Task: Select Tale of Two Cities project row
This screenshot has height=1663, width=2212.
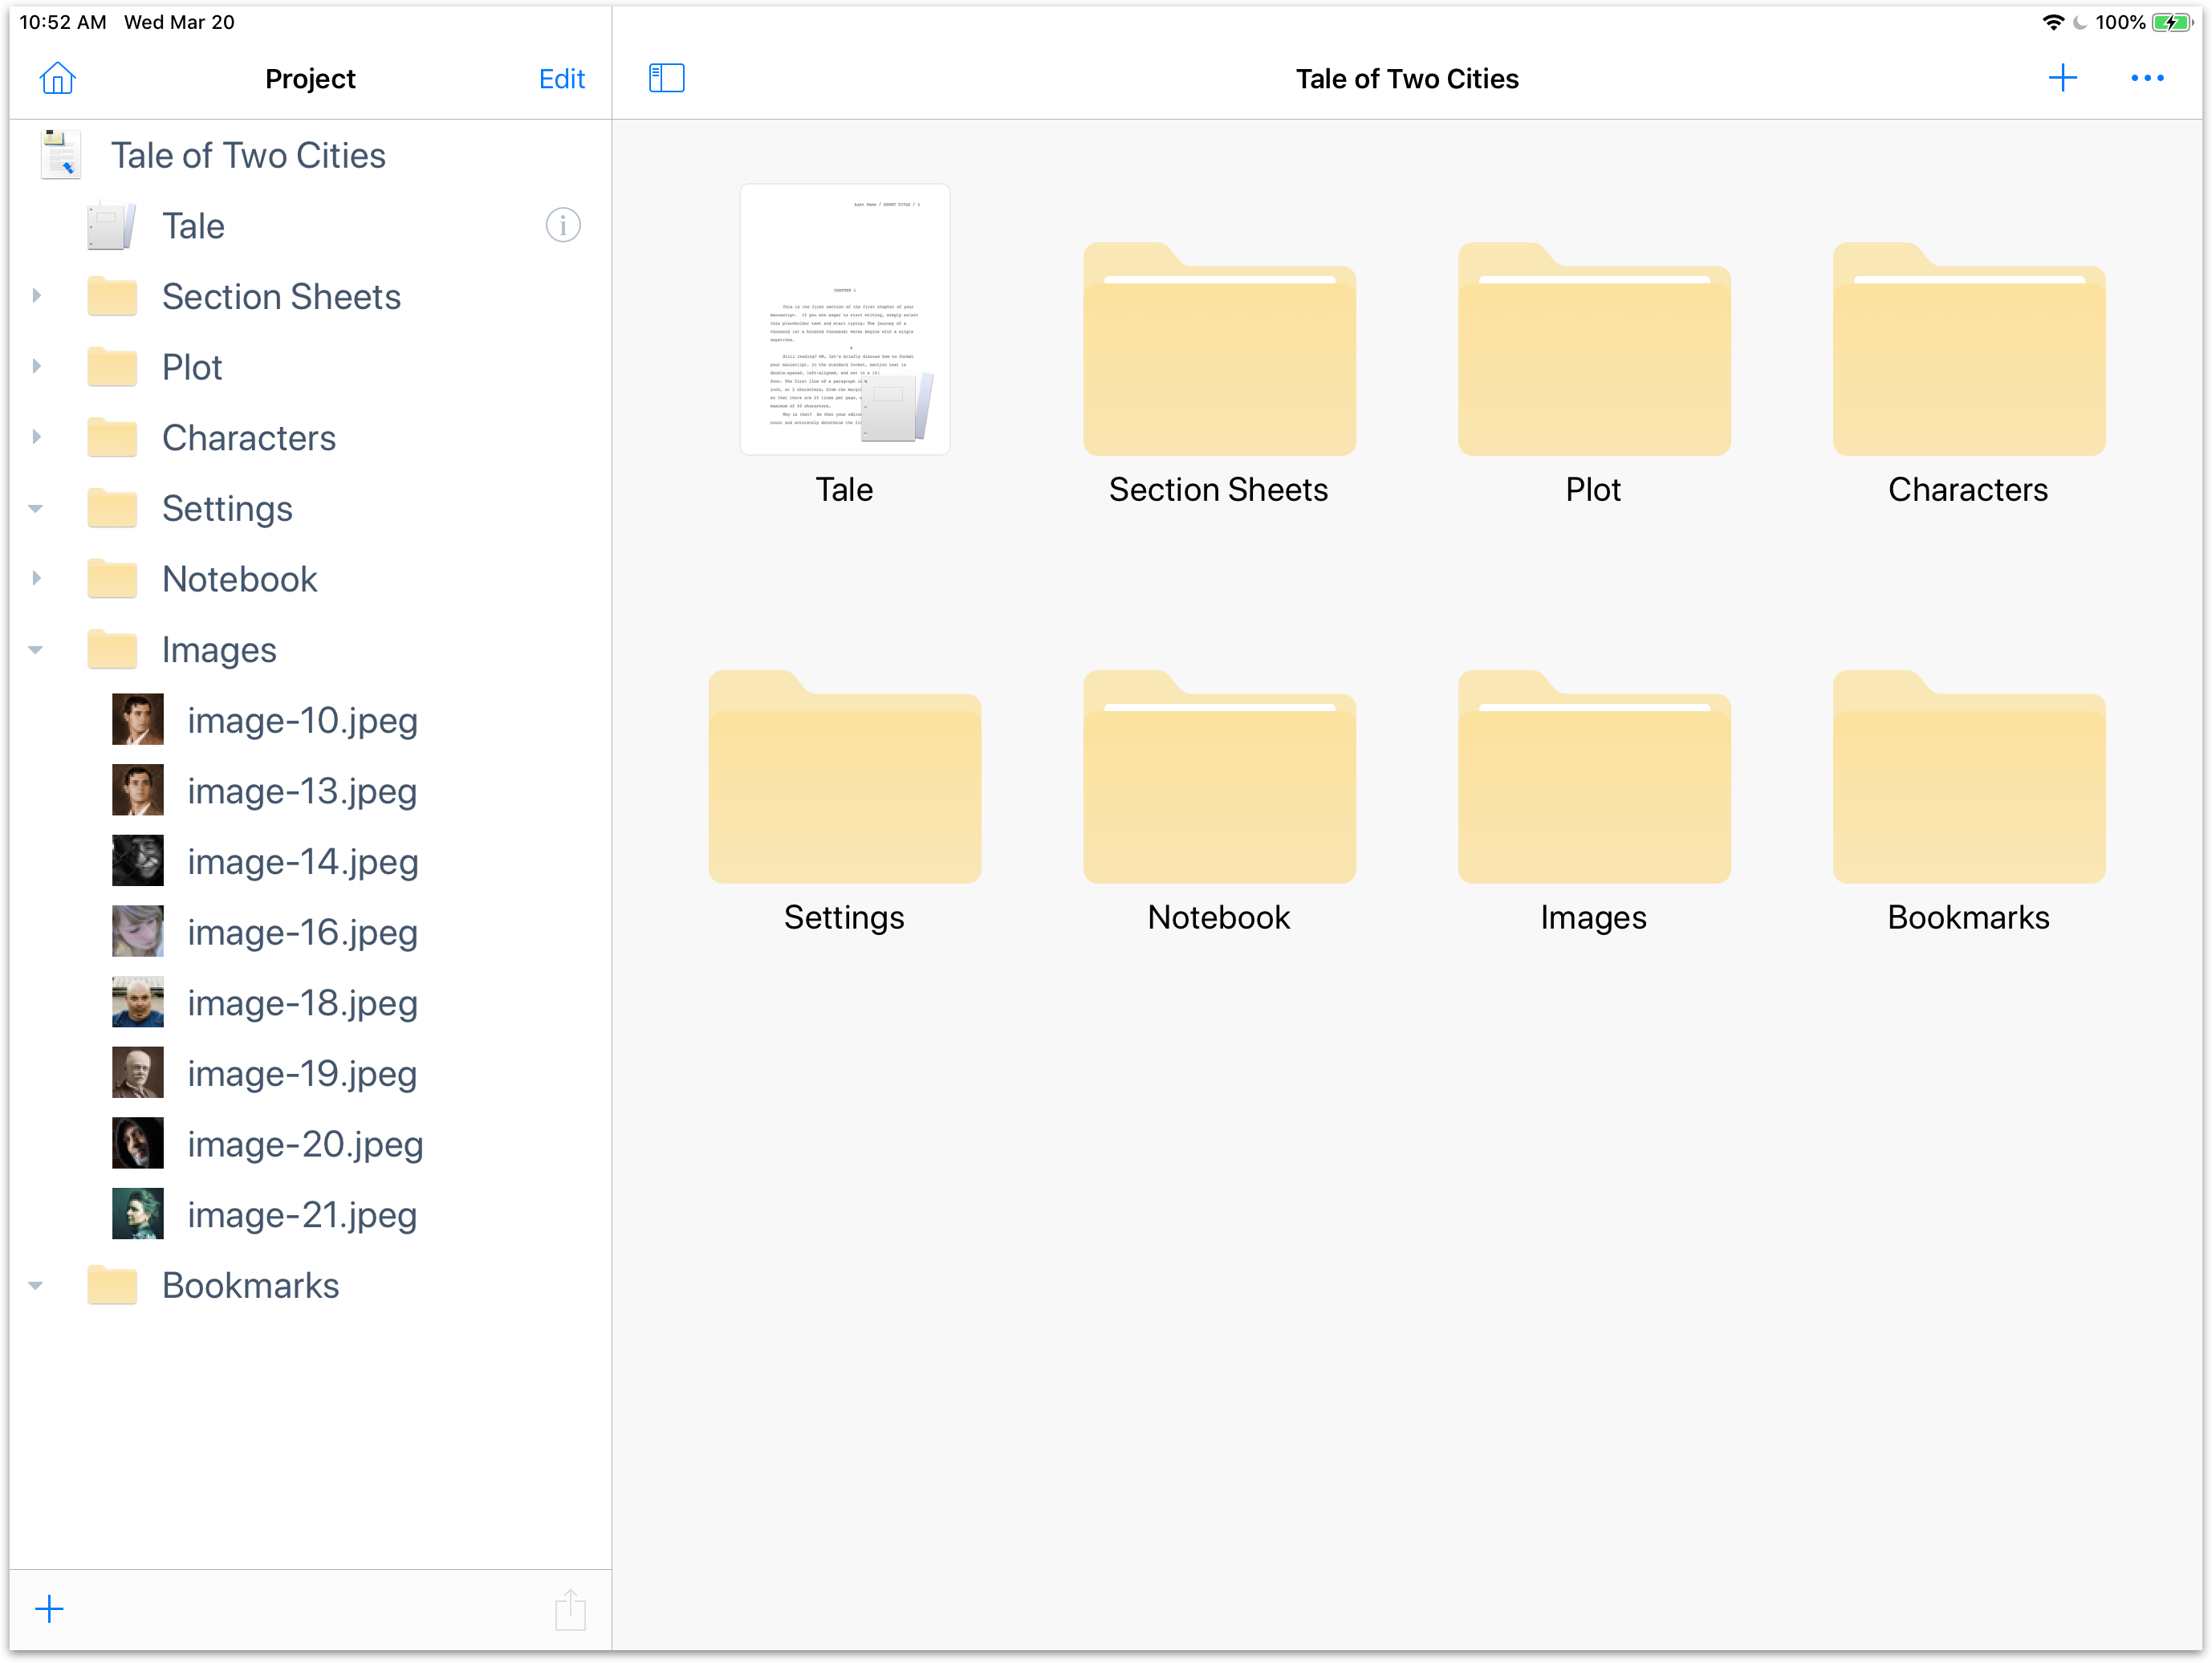Action: click(310, 155)
